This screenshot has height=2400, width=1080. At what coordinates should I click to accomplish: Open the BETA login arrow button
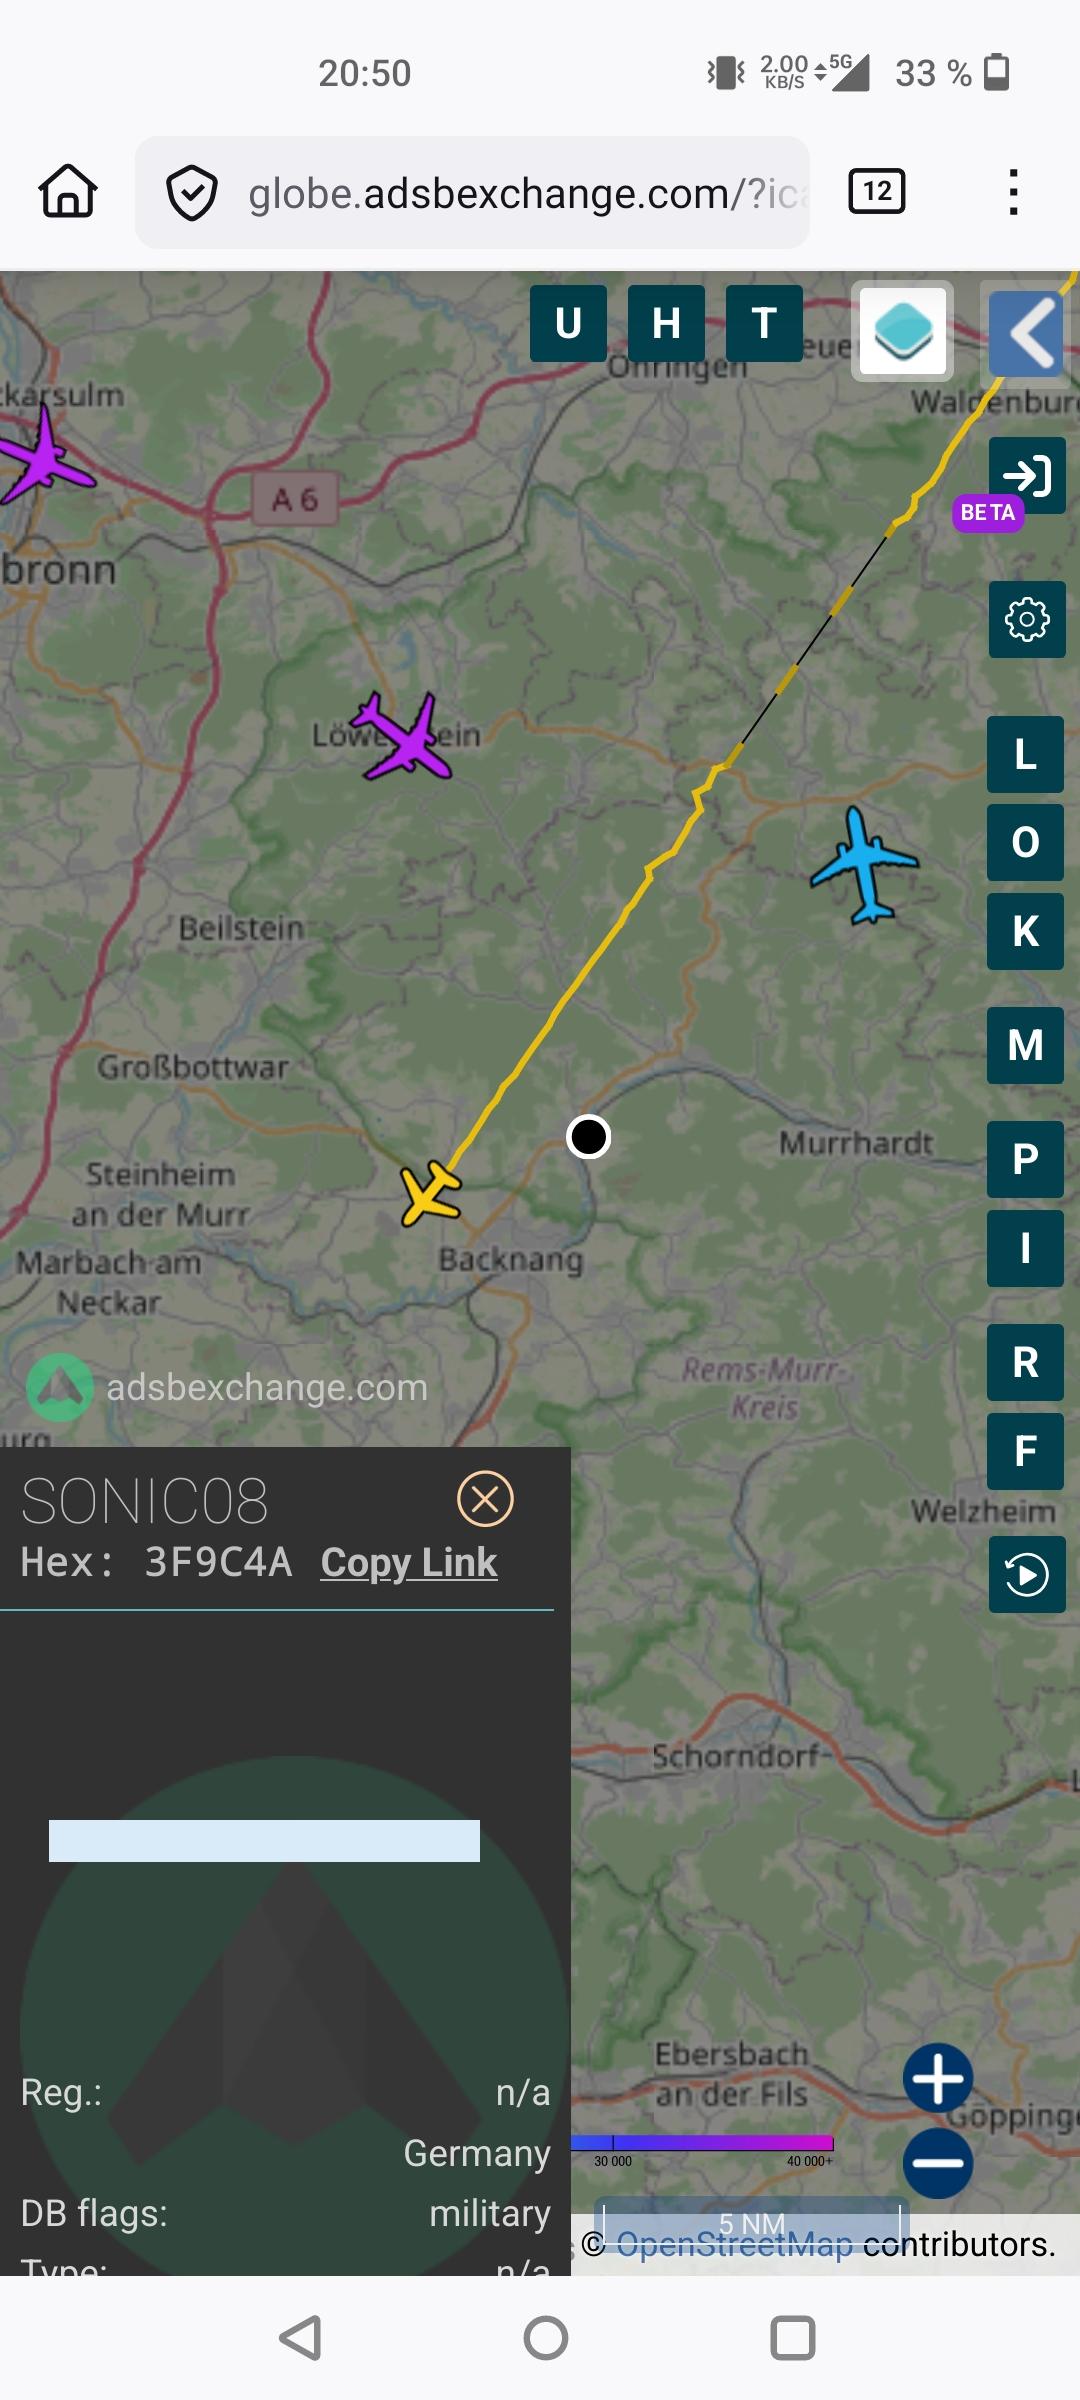point(1027,475)
